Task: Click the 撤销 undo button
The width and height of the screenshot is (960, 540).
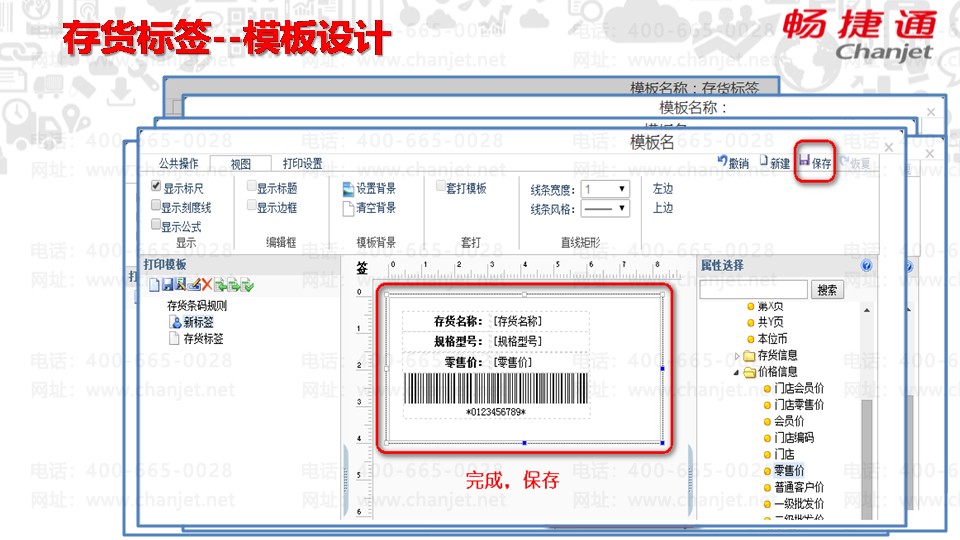Action: pos(733,162)
